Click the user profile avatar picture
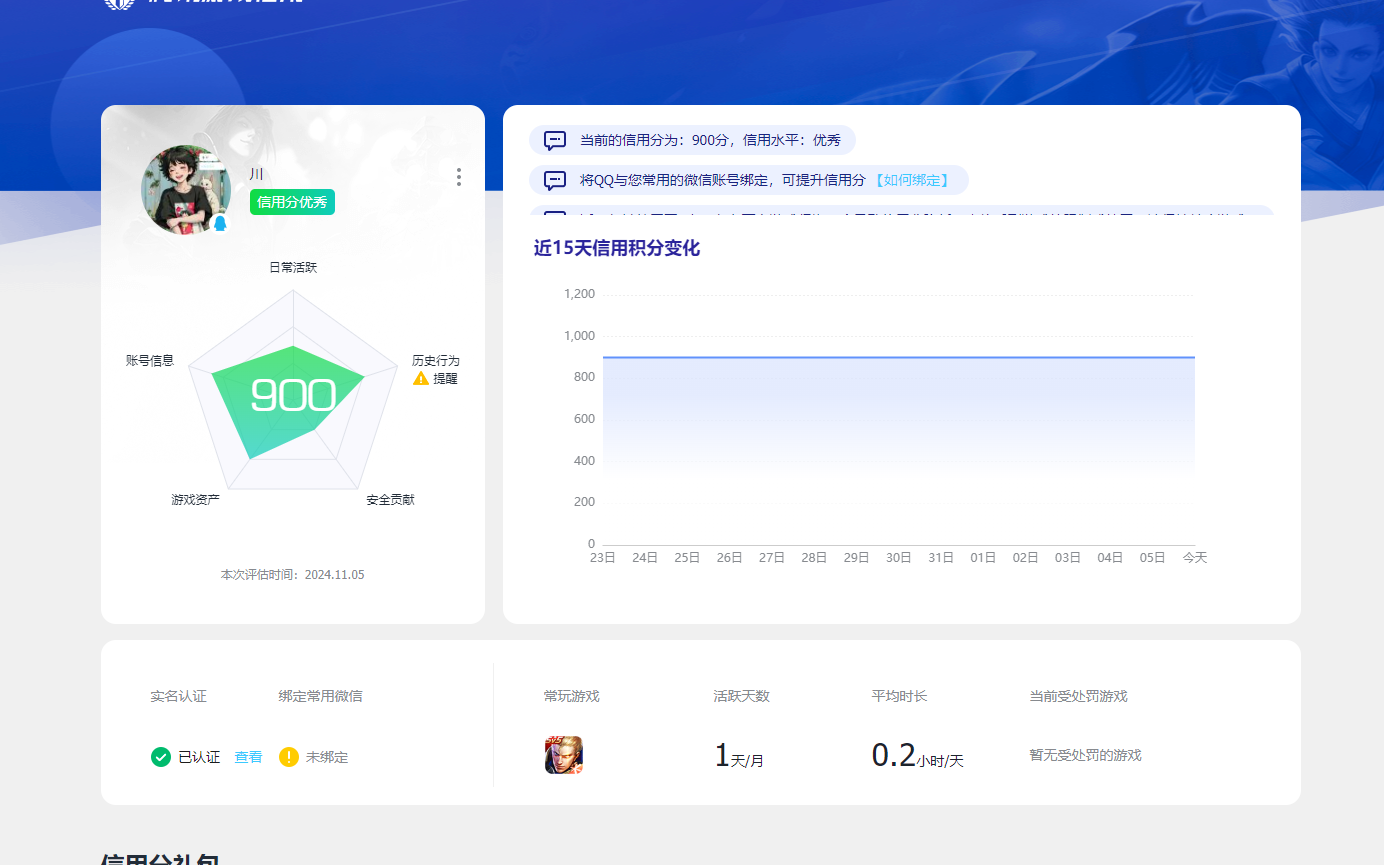 pos(186,190)
